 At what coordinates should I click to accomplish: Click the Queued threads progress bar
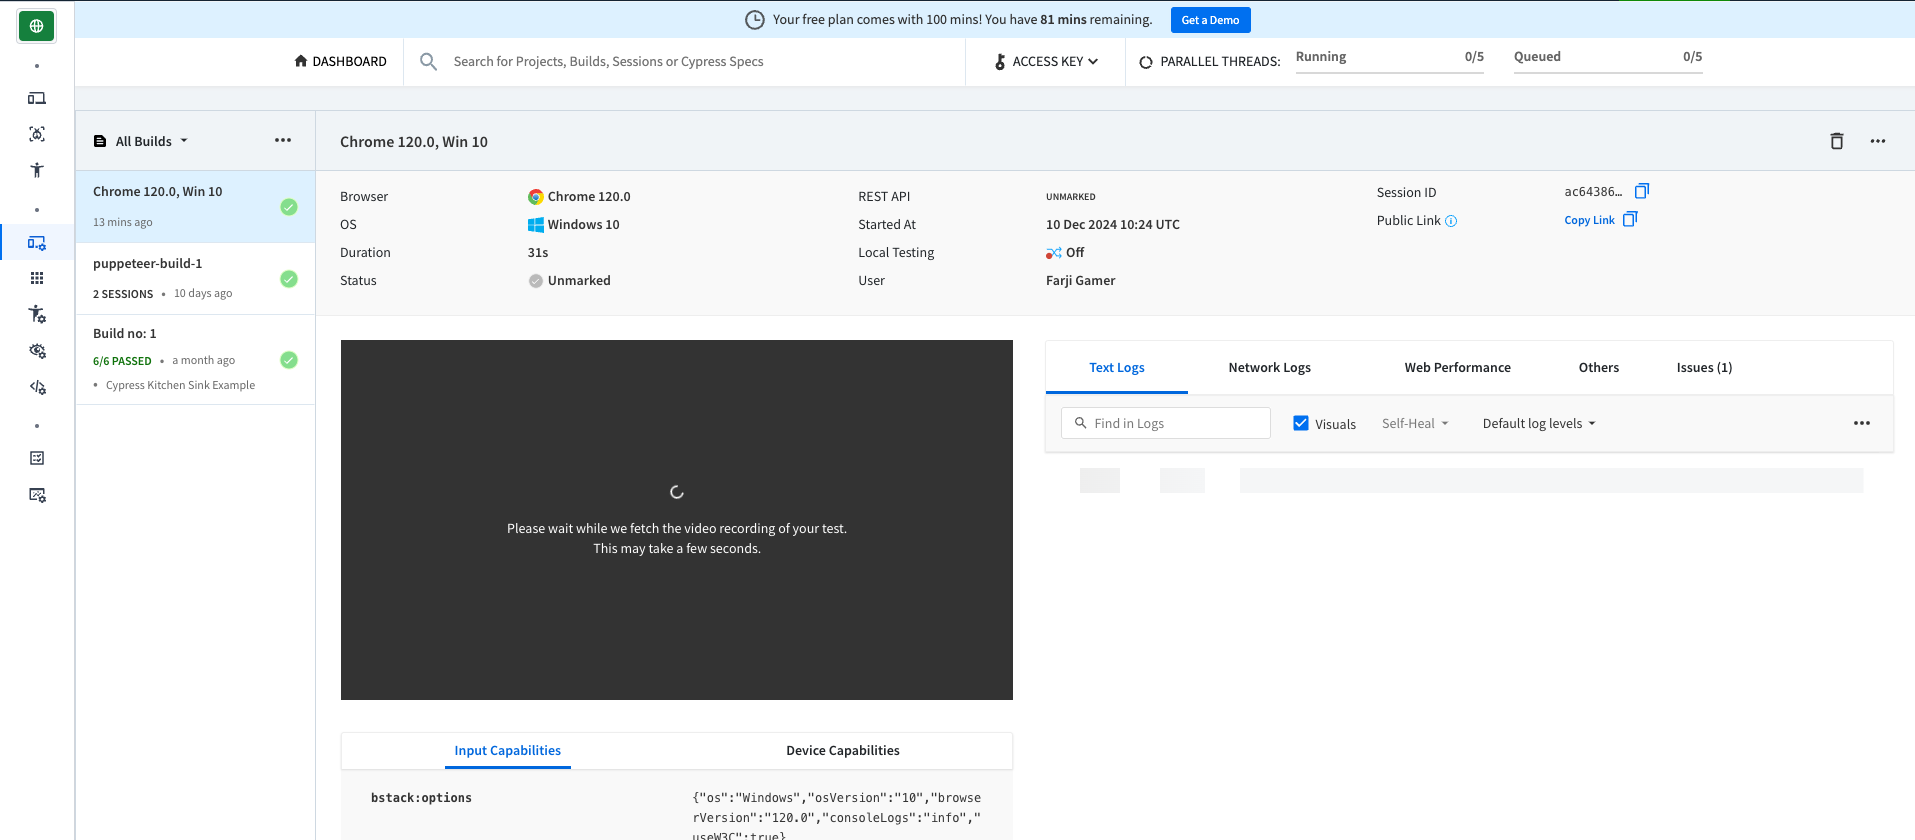(1608, 72)
